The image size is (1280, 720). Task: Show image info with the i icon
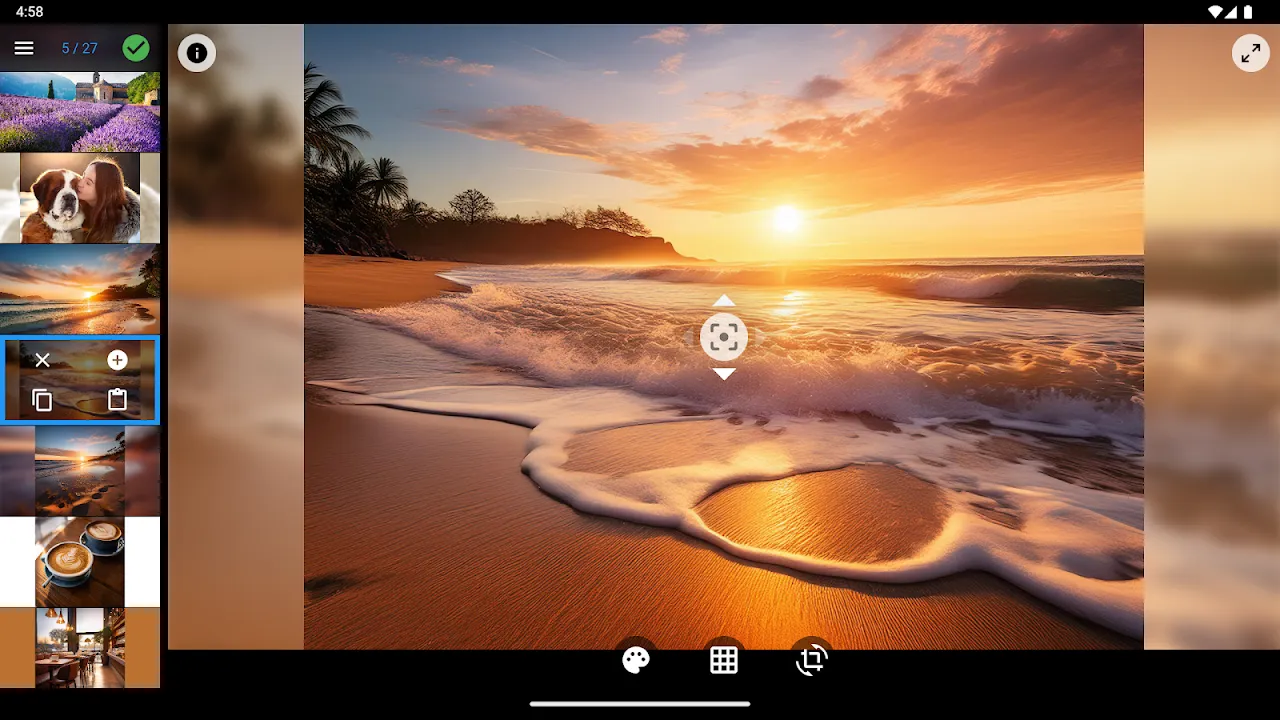tap(197, 53)
